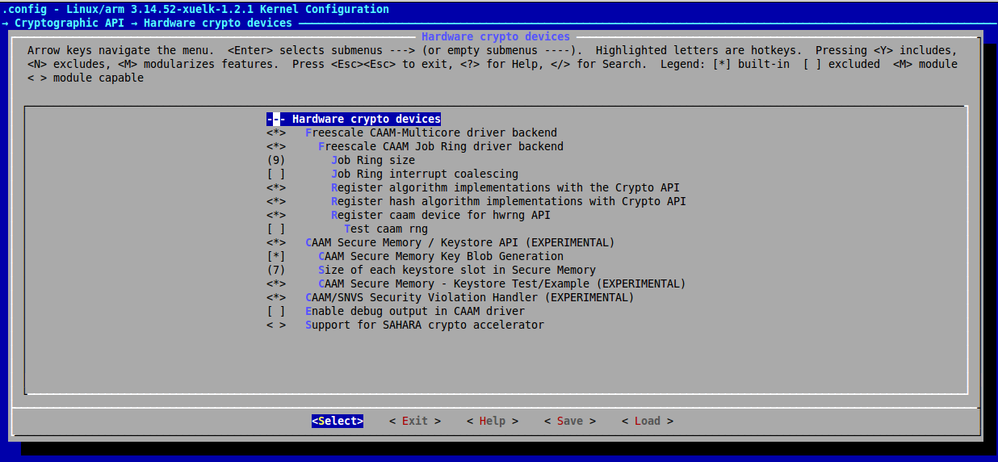
Task: Click the < Load > button
Action: (x=647, y=421)
